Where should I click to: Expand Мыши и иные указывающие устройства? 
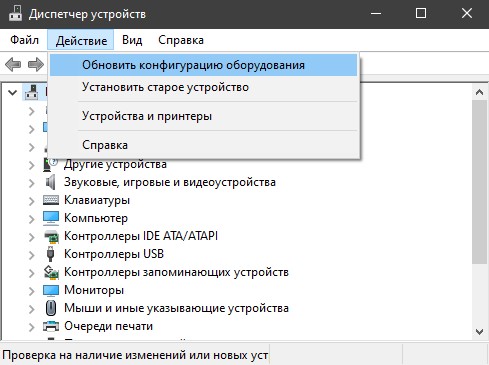point(31,309)
